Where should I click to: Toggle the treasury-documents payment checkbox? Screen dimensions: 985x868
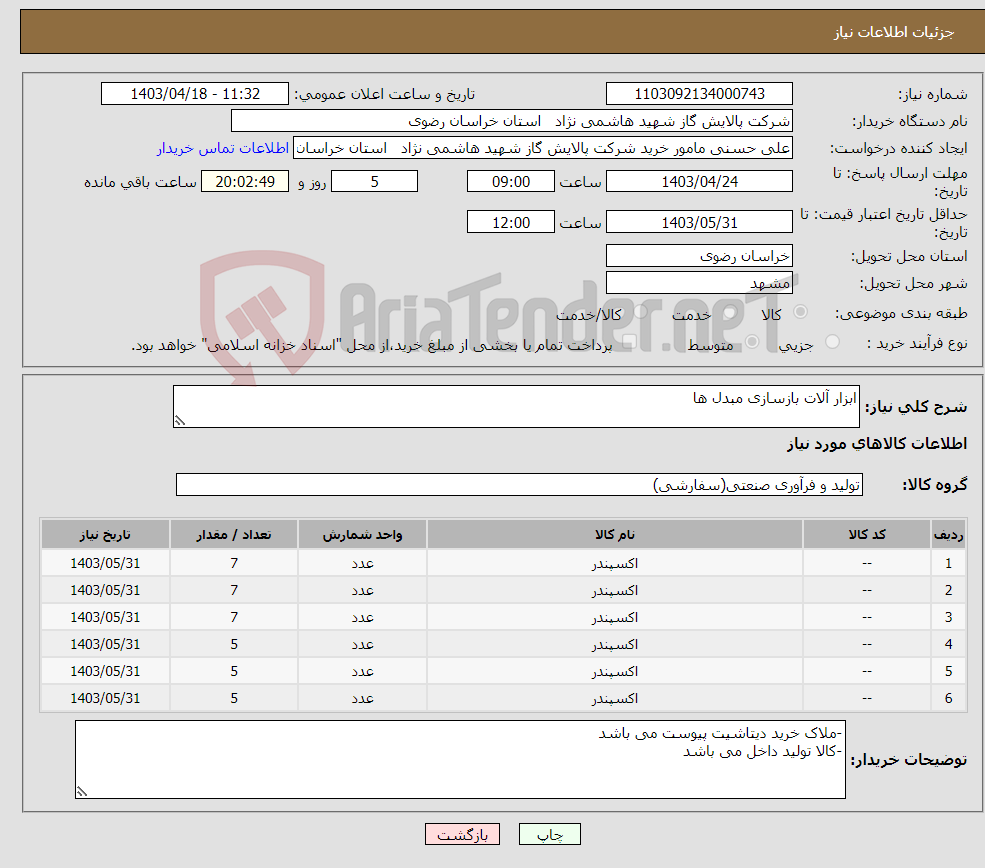pos(629,342)
